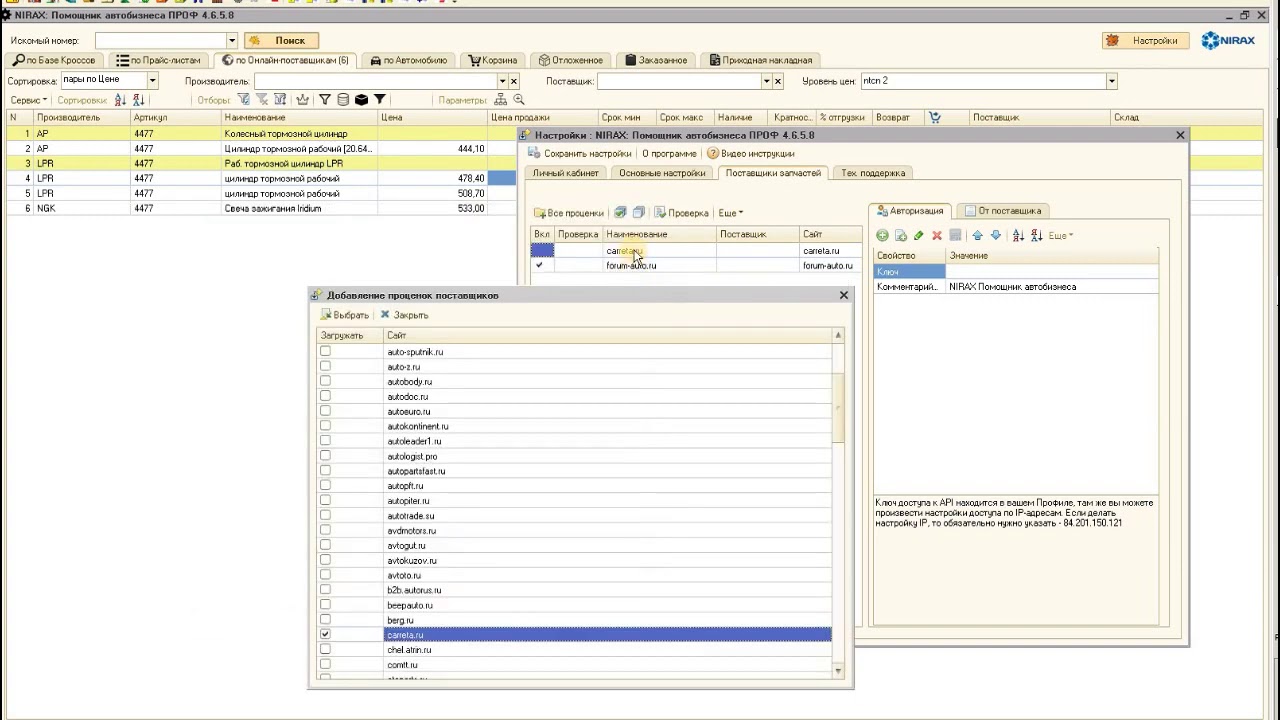Move the property down with the blue arrow
Screen dimensions: 1280x720
[995, 236]
